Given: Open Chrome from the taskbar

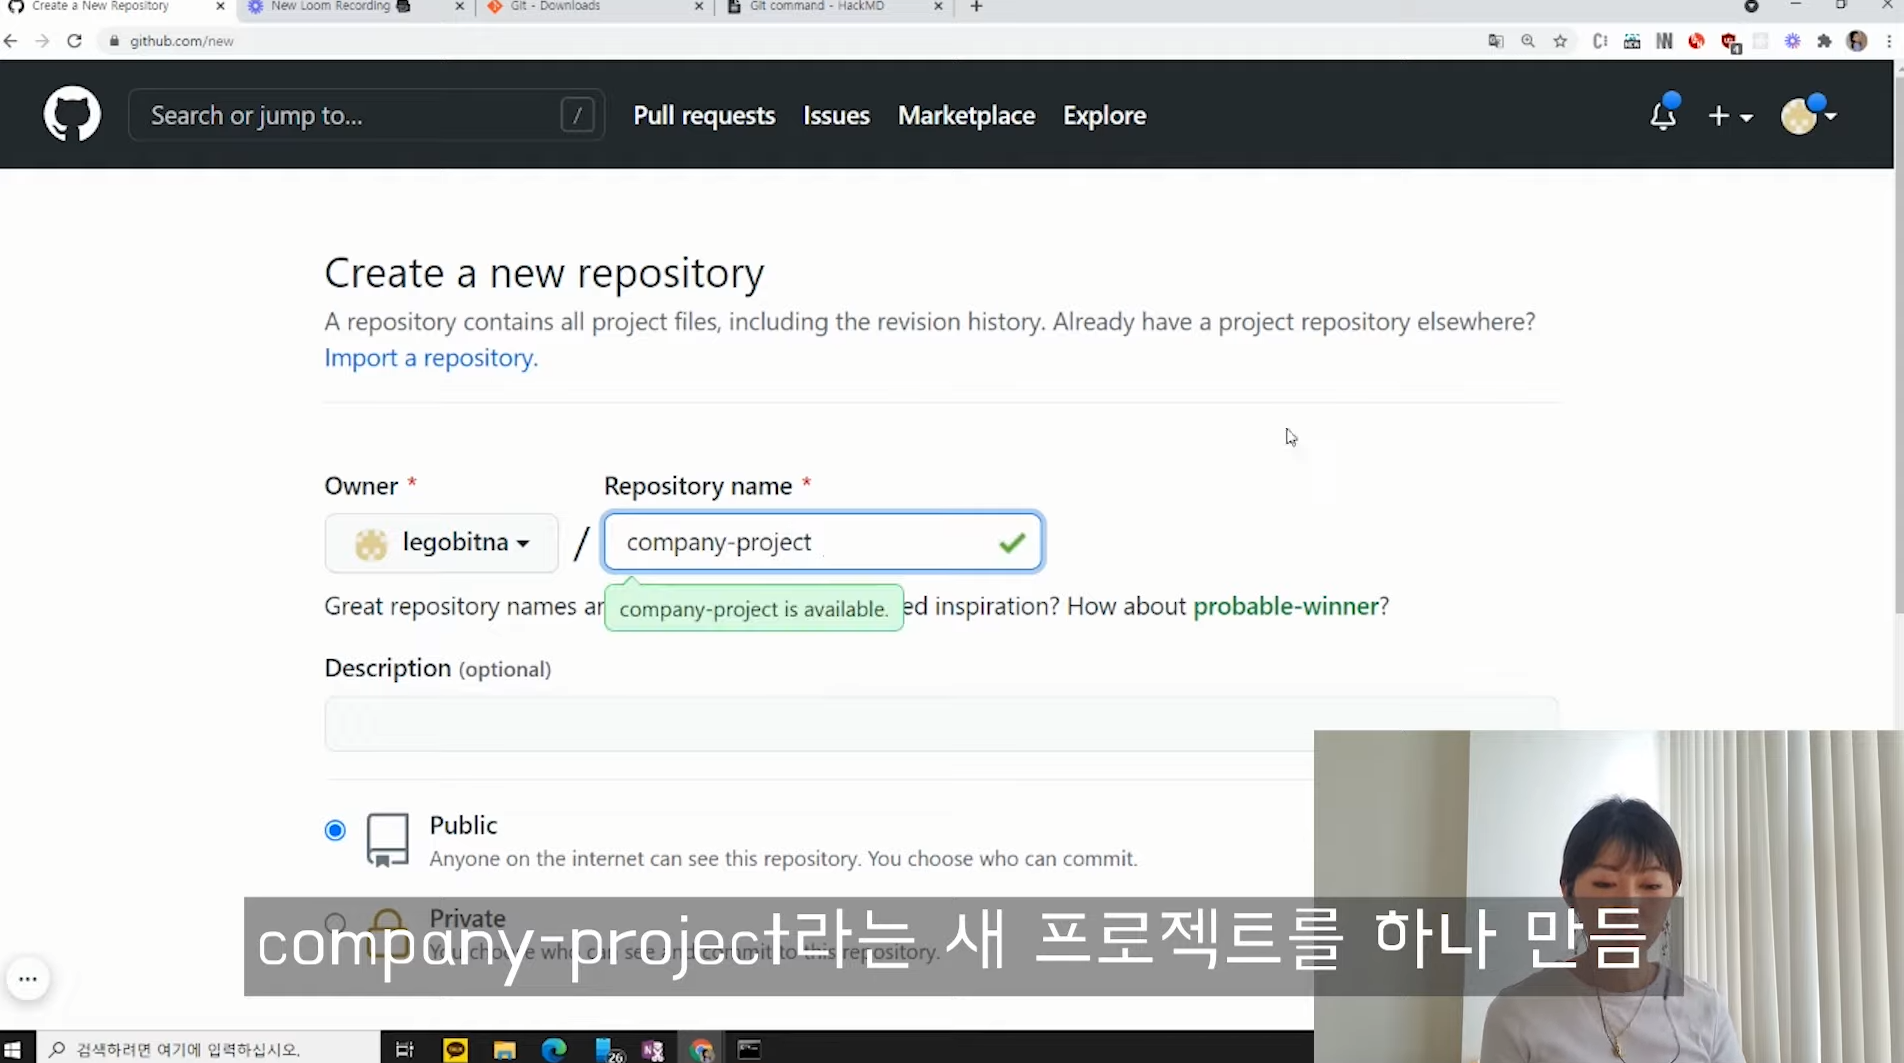Looking at the screenshot, I should point(702,1049).
